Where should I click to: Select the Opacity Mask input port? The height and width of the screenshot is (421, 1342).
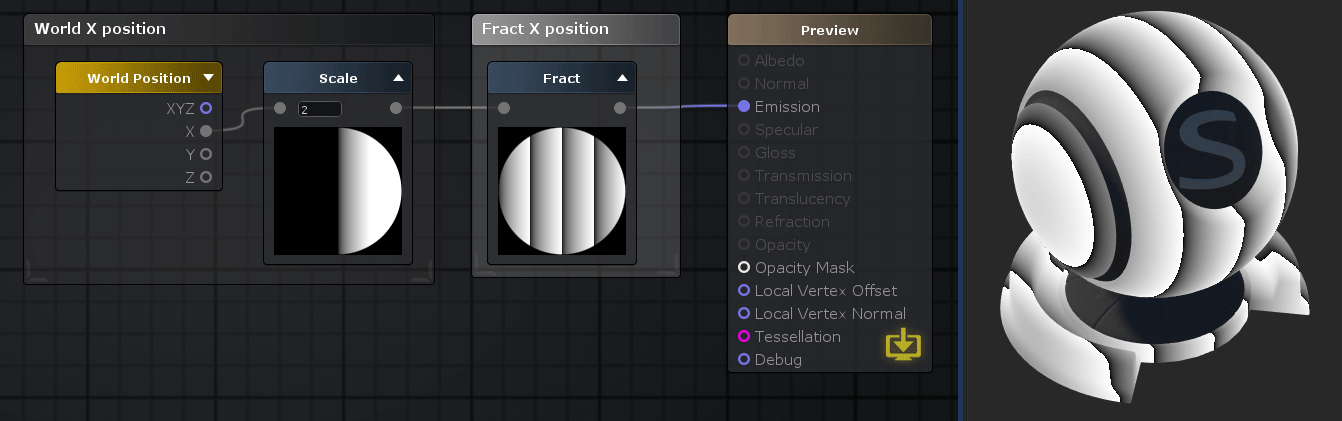[x=744, y=268]
